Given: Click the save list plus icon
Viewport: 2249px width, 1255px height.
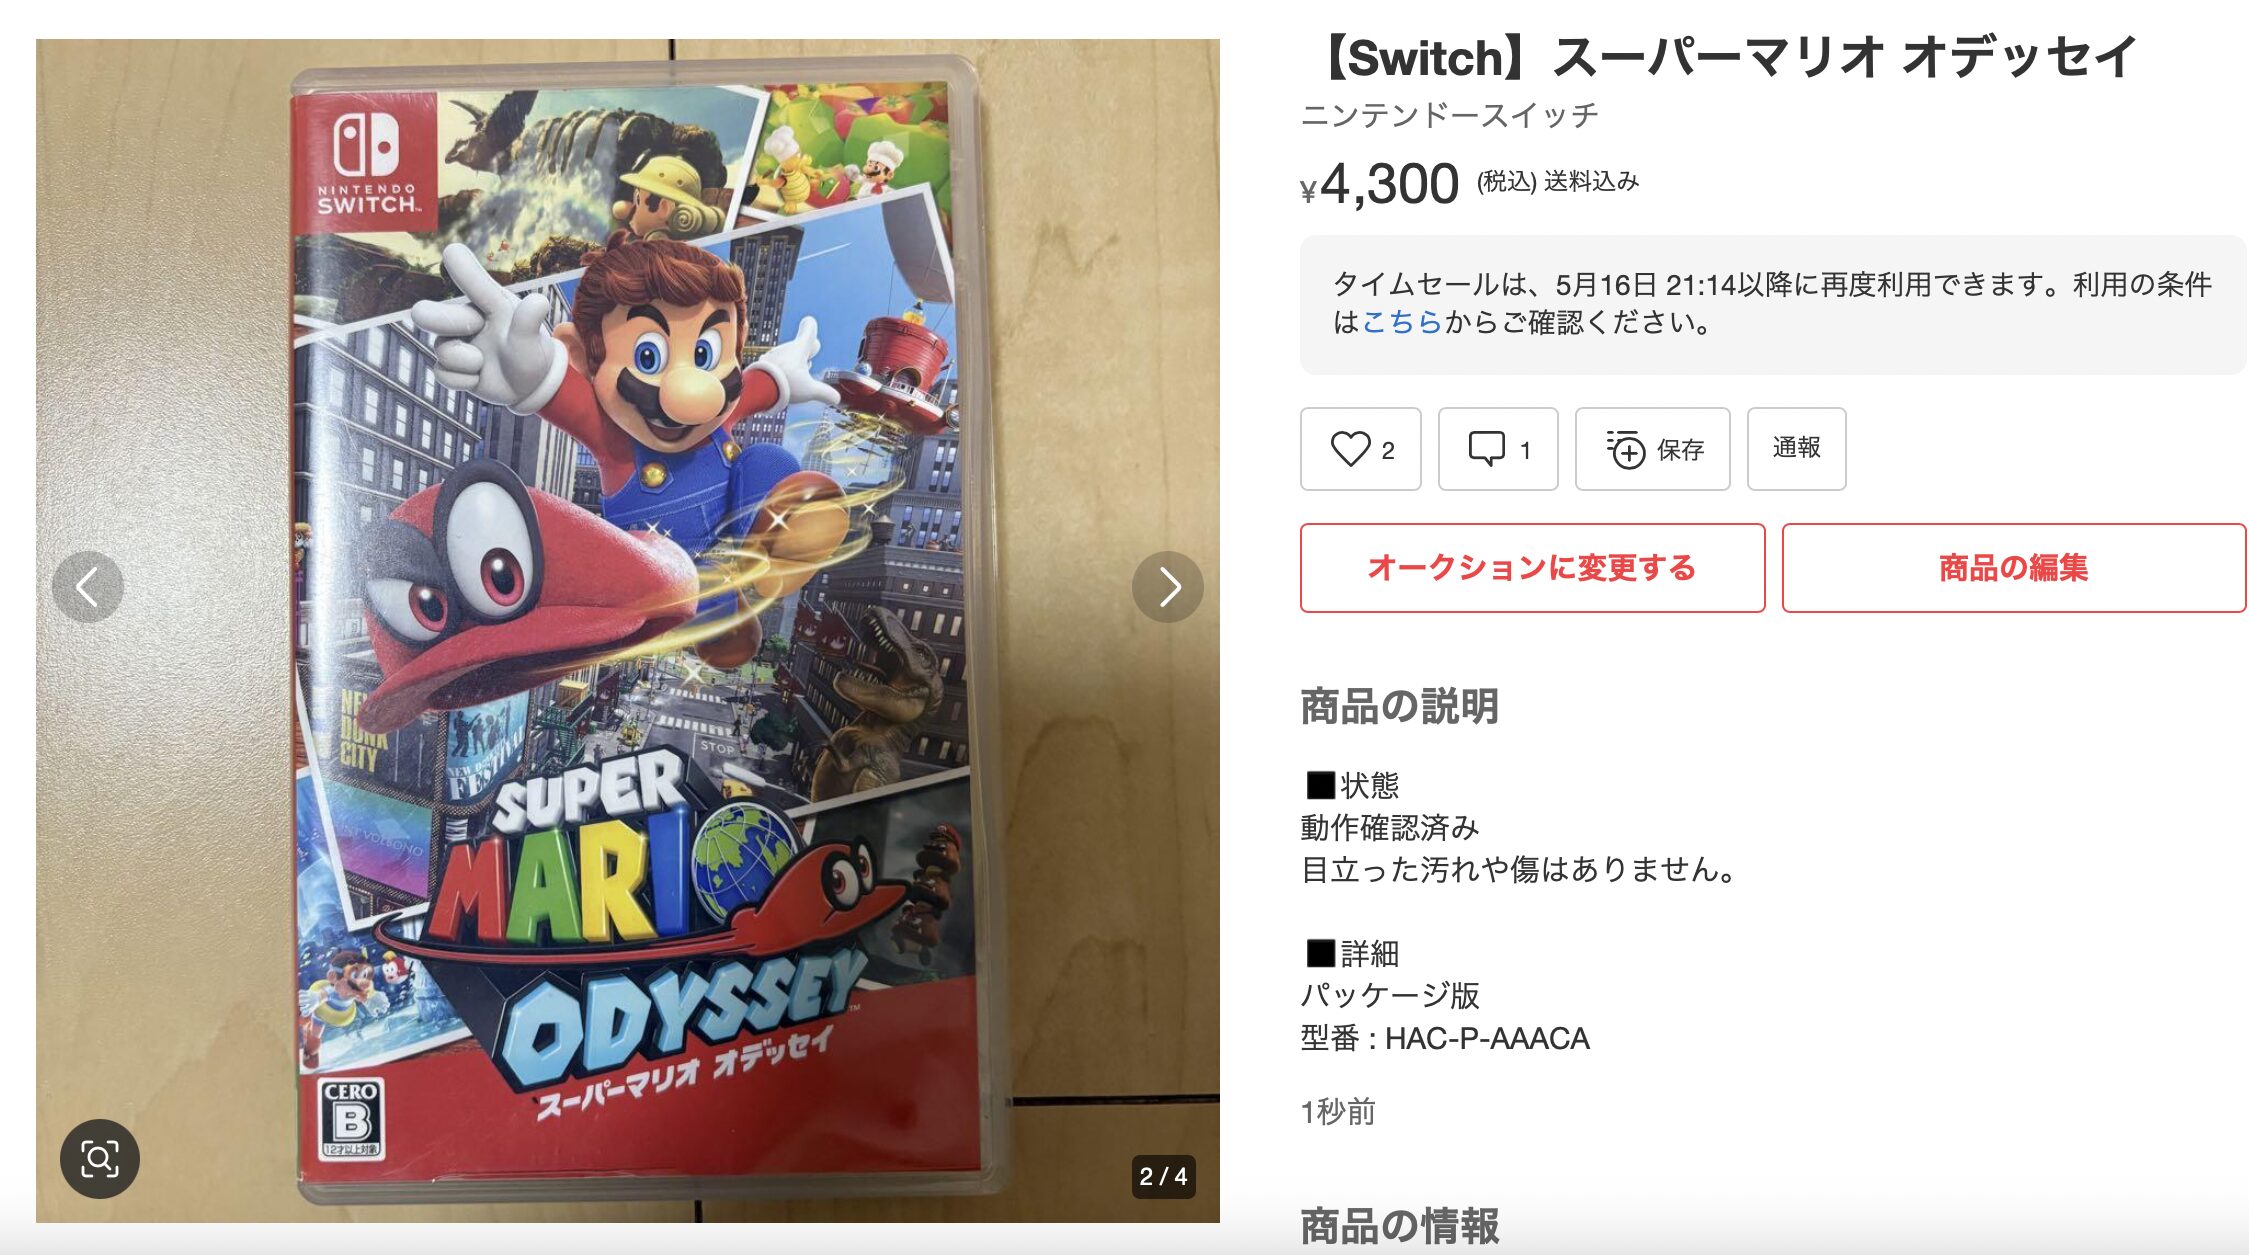Looking at the screenshot, I should pyautogui.click(x=1626, y=449).
